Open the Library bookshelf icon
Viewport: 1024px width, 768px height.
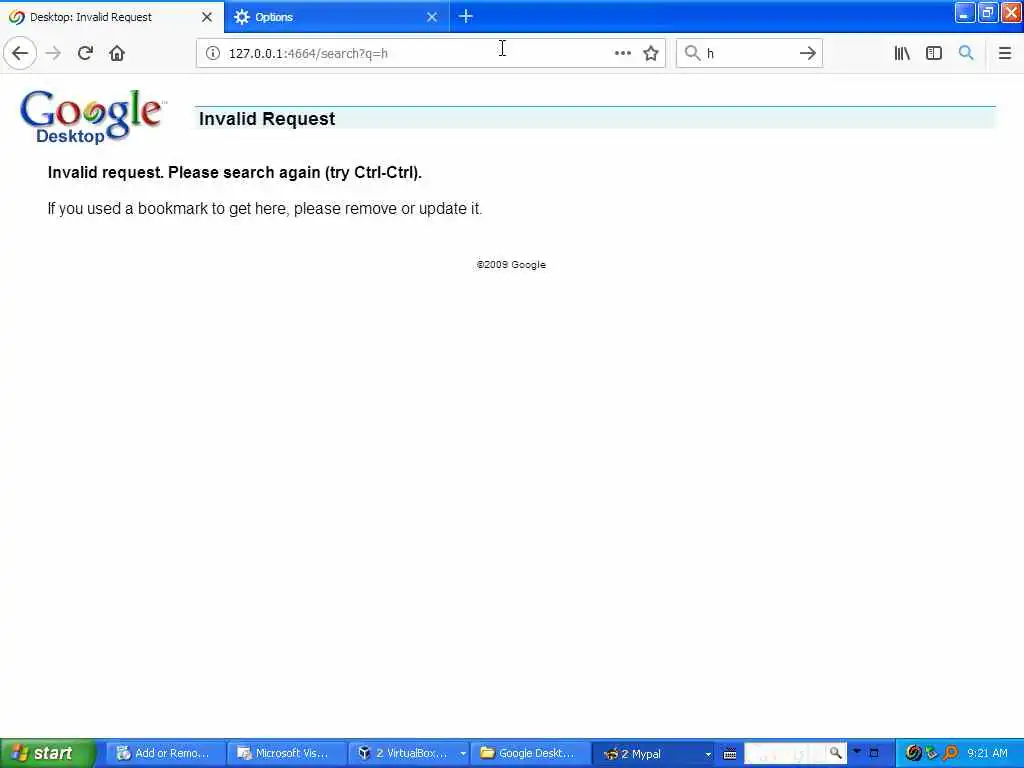pyautogui.click(x=902, y=53)
